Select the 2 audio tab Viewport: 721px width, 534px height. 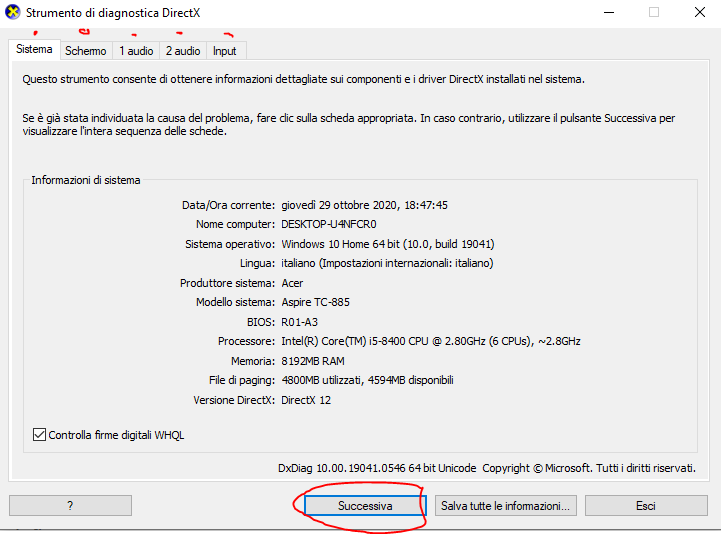point(183,51)
